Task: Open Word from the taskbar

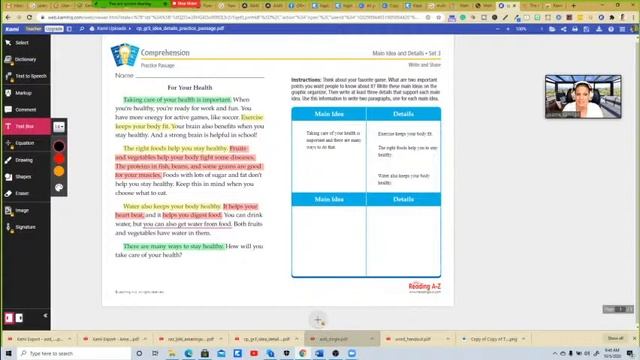Action: click(x=319, y=353)
